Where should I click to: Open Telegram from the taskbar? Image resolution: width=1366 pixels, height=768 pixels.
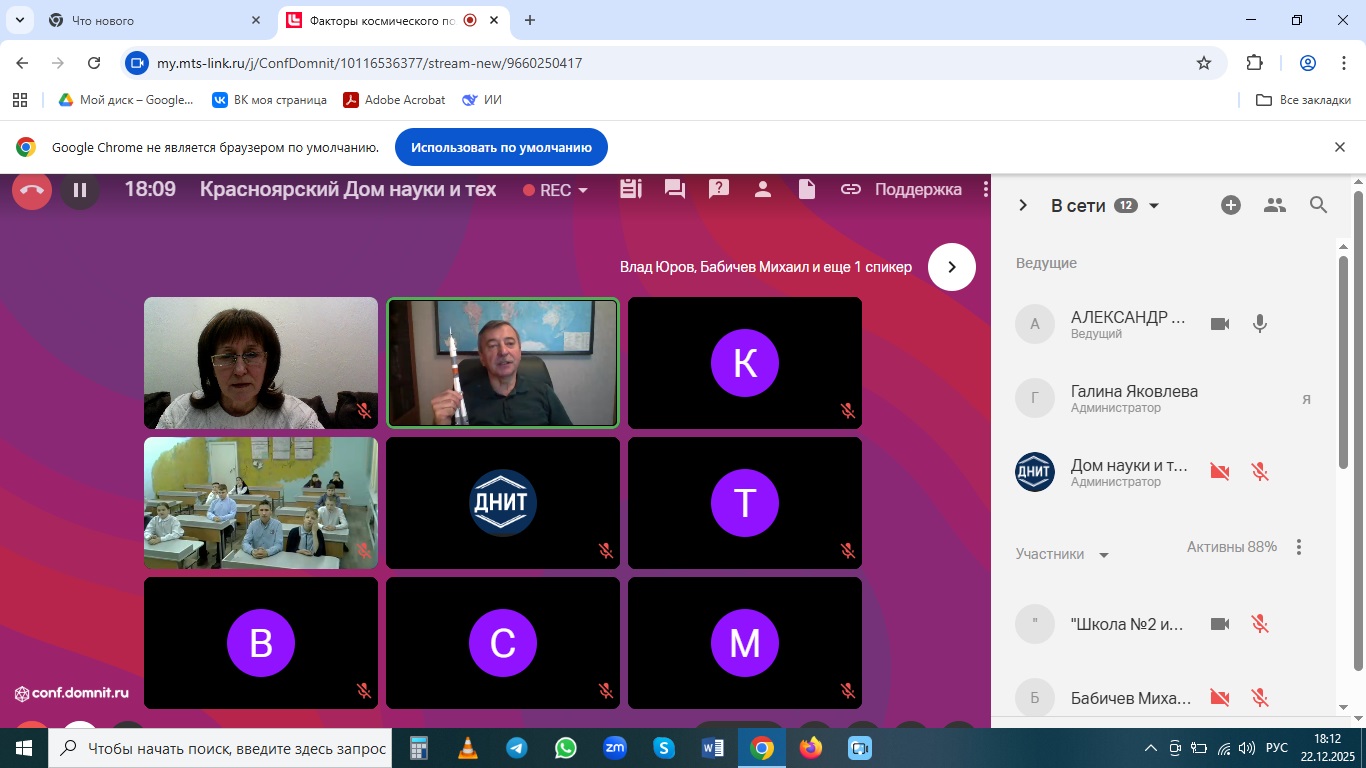pos(516,748)
